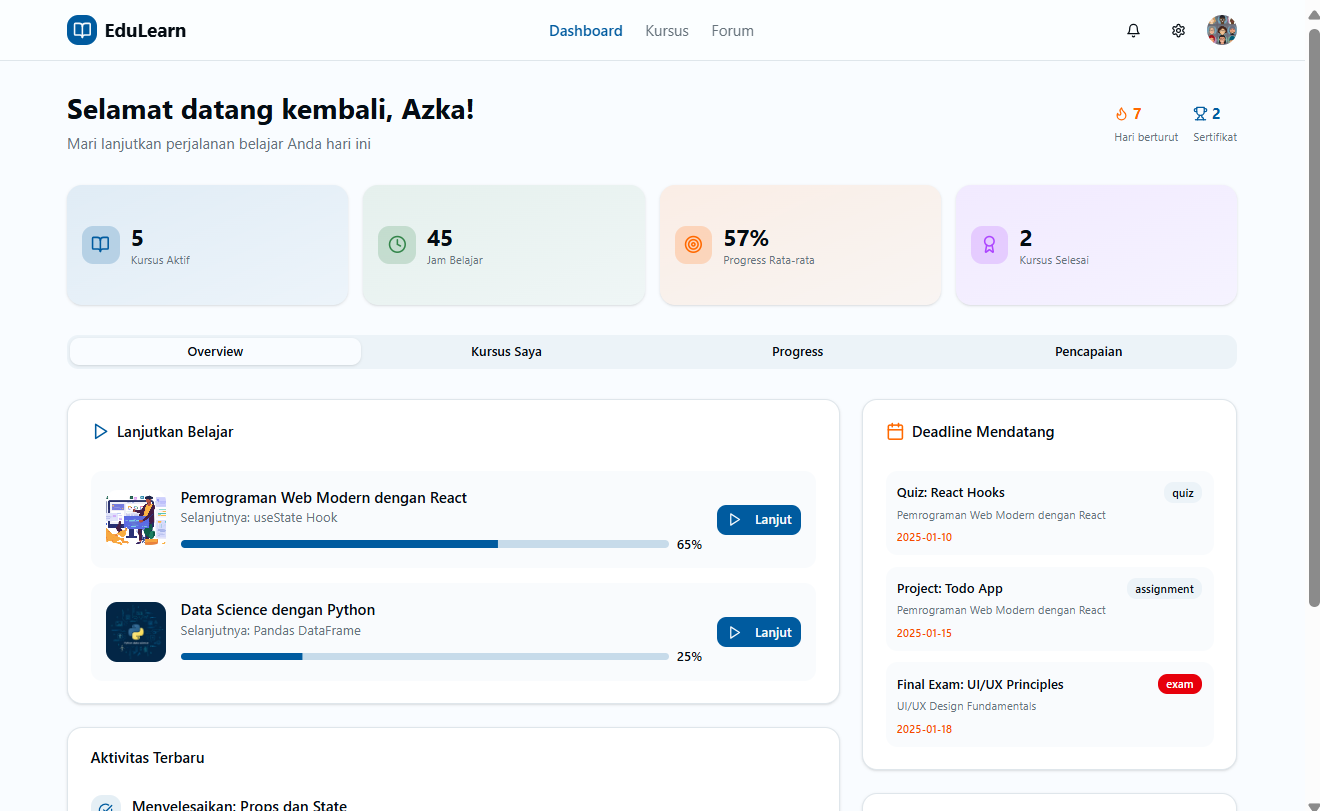Click the calendar icon beside Deadline Mendatang

click(x=895, y=432)
